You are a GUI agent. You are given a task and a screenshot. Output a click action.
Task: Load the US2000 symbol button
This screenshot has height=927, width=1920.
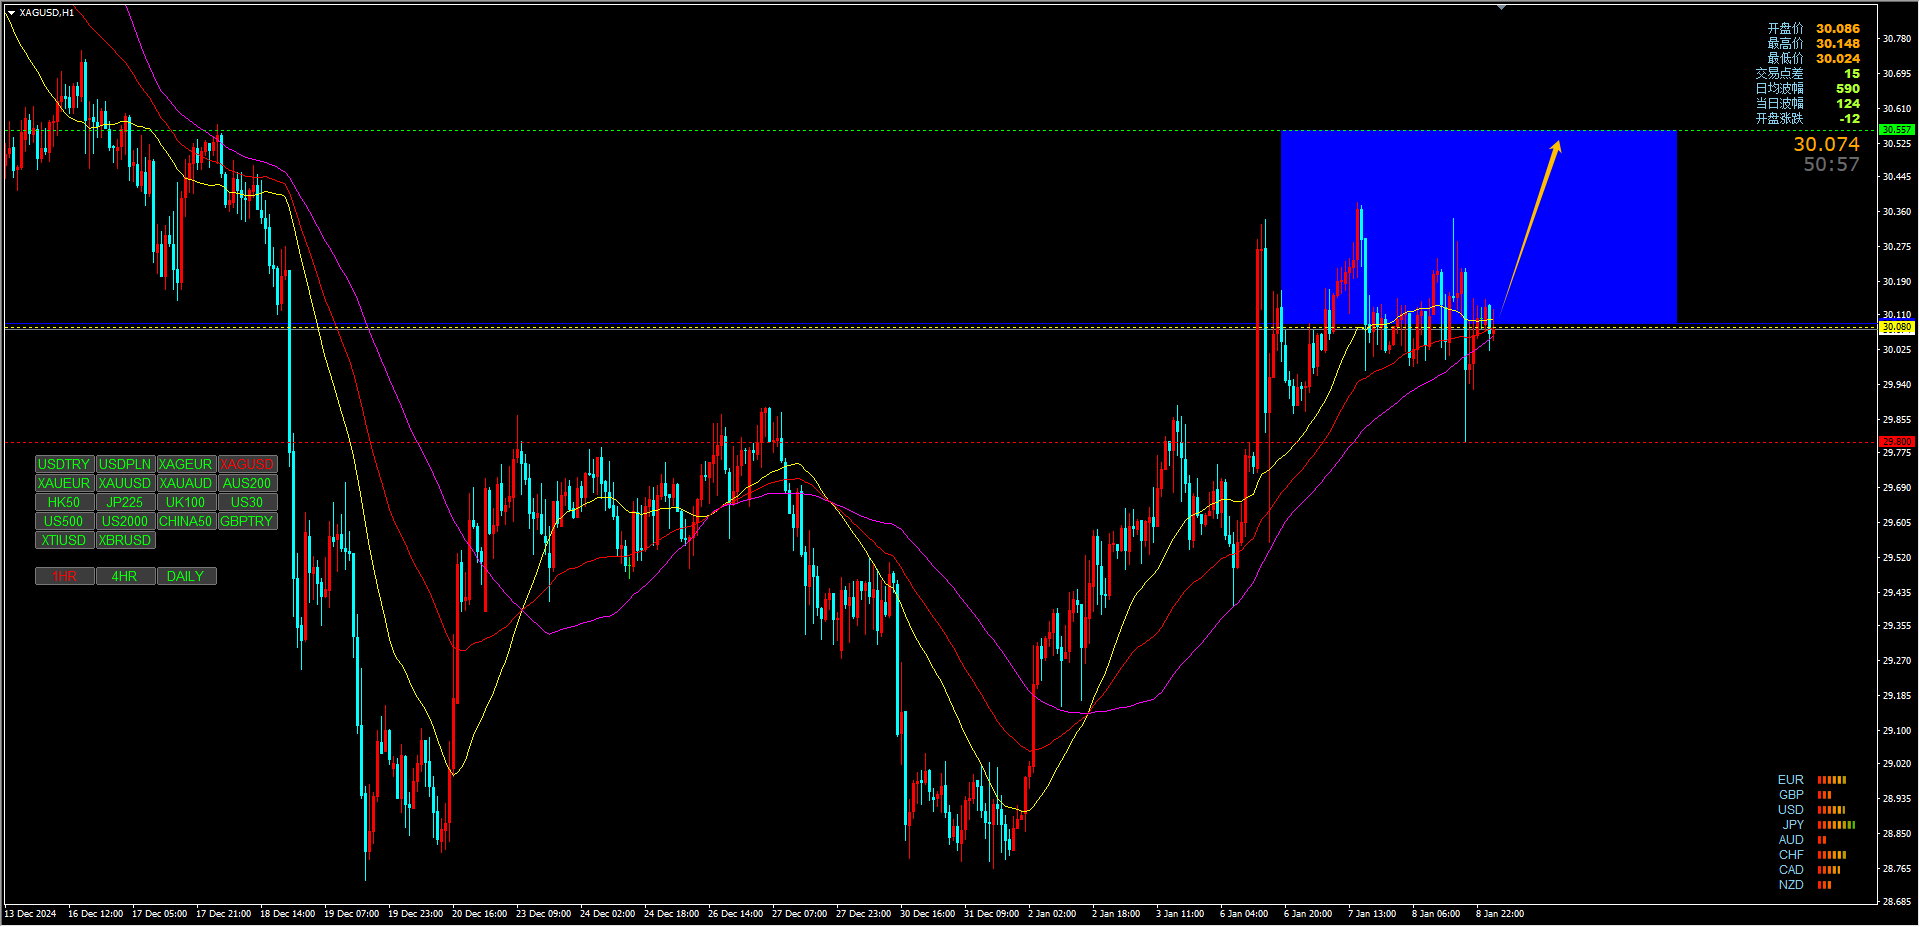pos(125,522)
